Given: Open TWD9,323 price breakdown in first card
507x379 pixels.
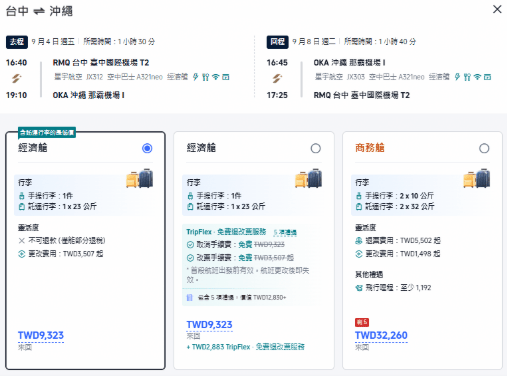Looking at the screenshot, I should [41, 335].
